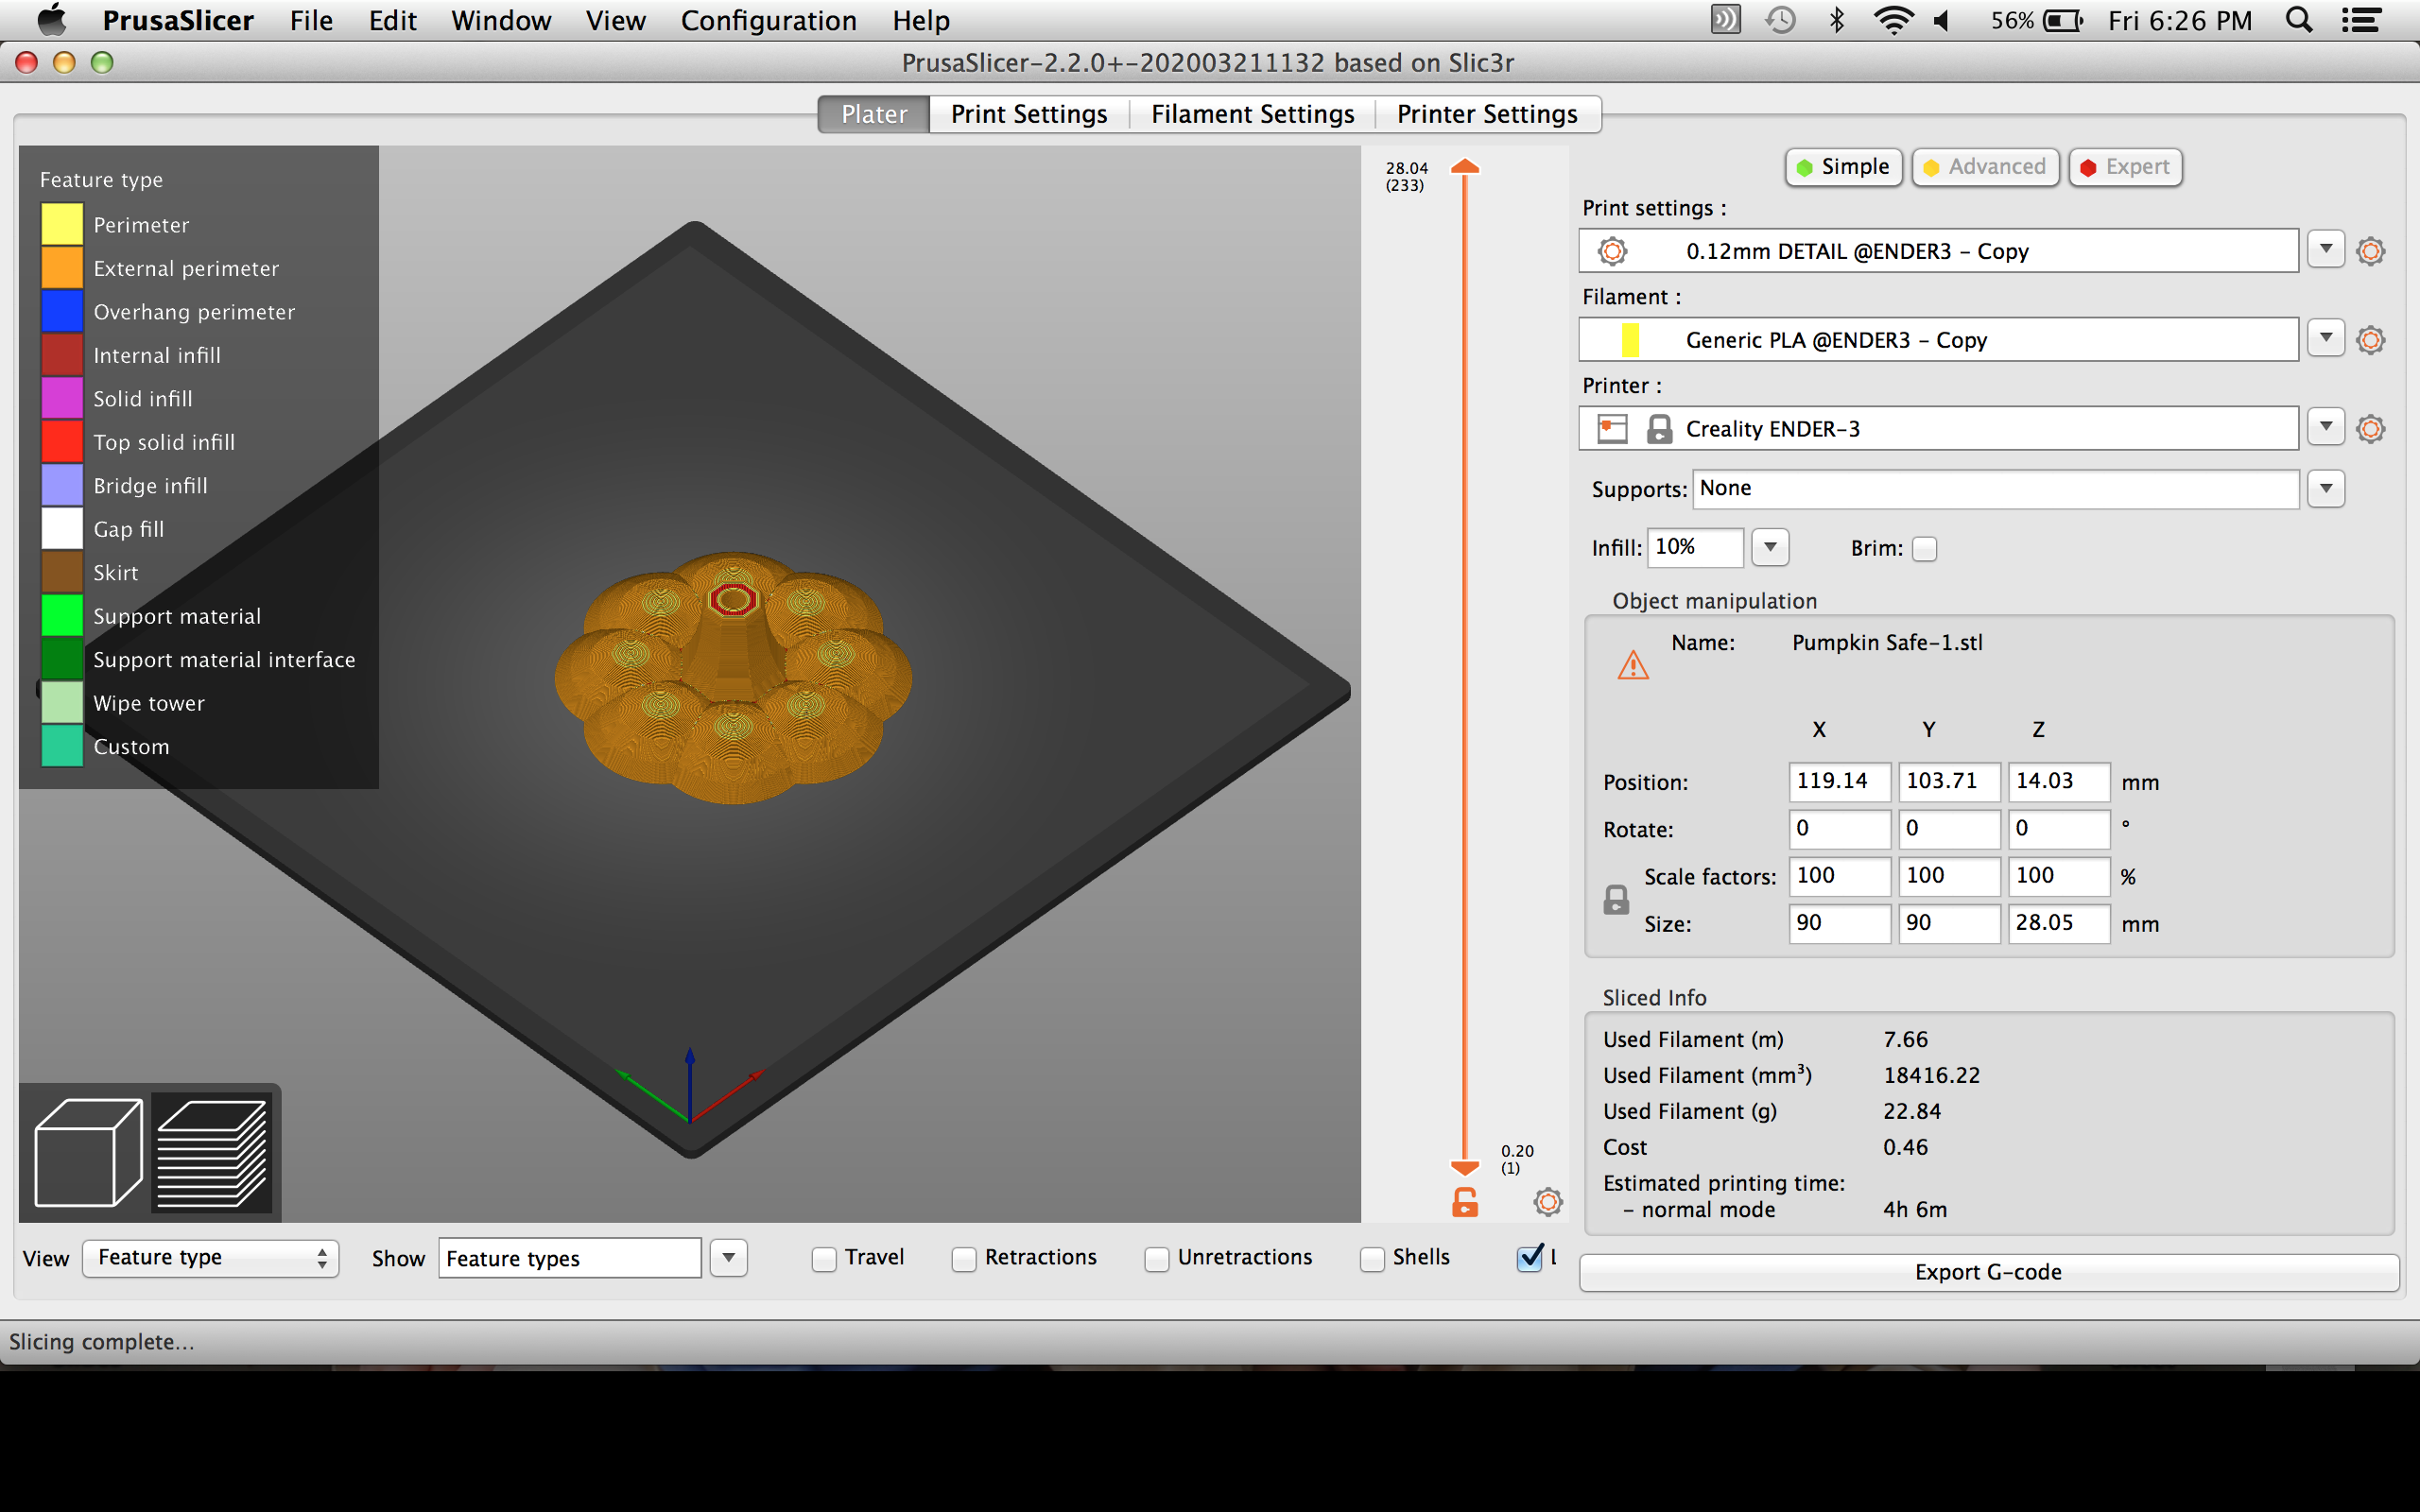Screen dimensions: 2420x1512
Task: Open the Window menu
Action: click(501, 20)
